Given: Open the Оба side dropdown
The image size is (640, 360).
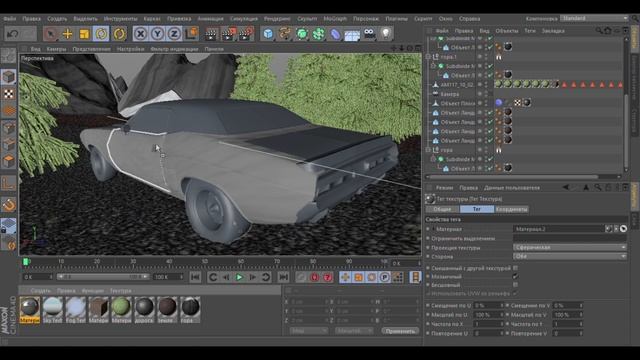Looking at the screenshot, I should pos(569,256).
